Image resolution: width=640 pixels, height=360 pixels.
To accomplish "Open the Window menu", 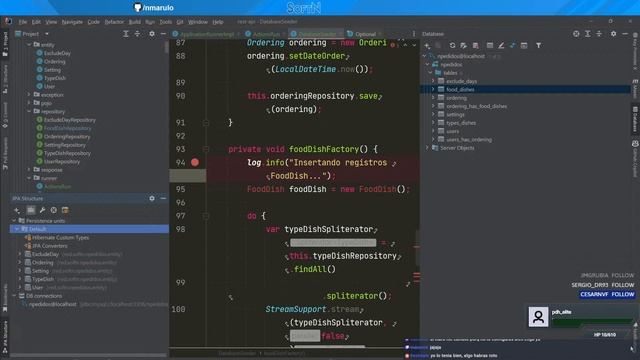I will 198,22.
